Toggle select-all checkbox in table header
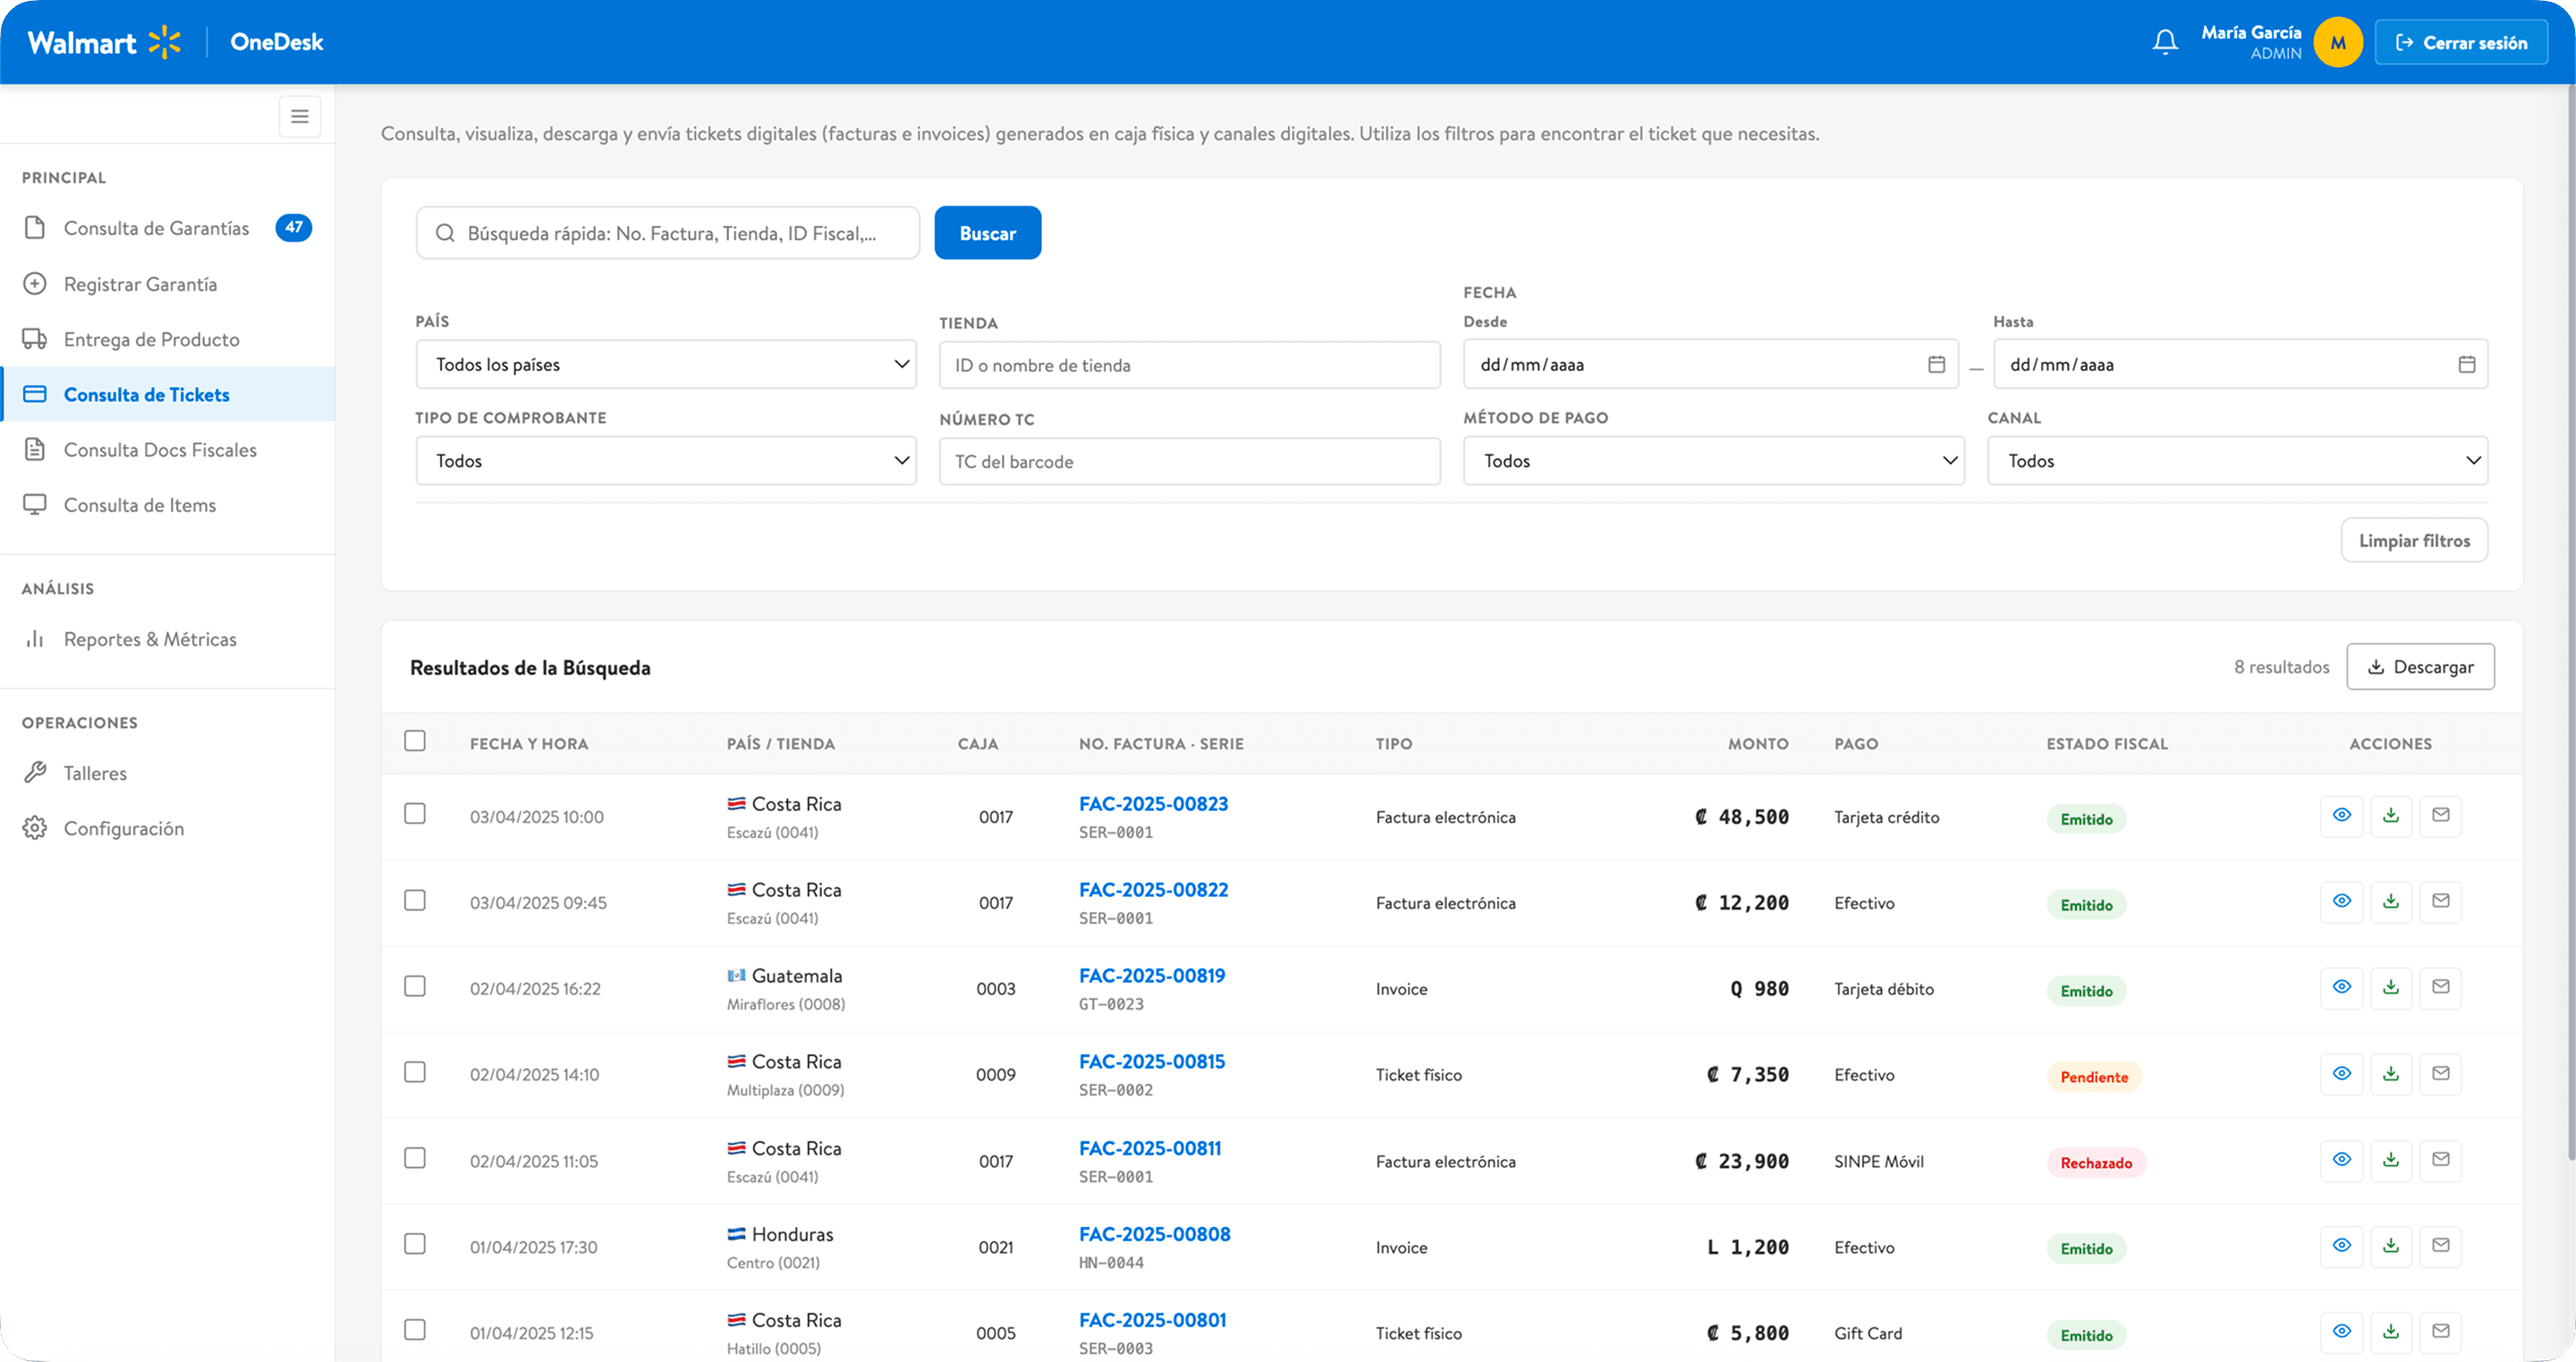2576x1362 pixels. [x=415, y=741]
